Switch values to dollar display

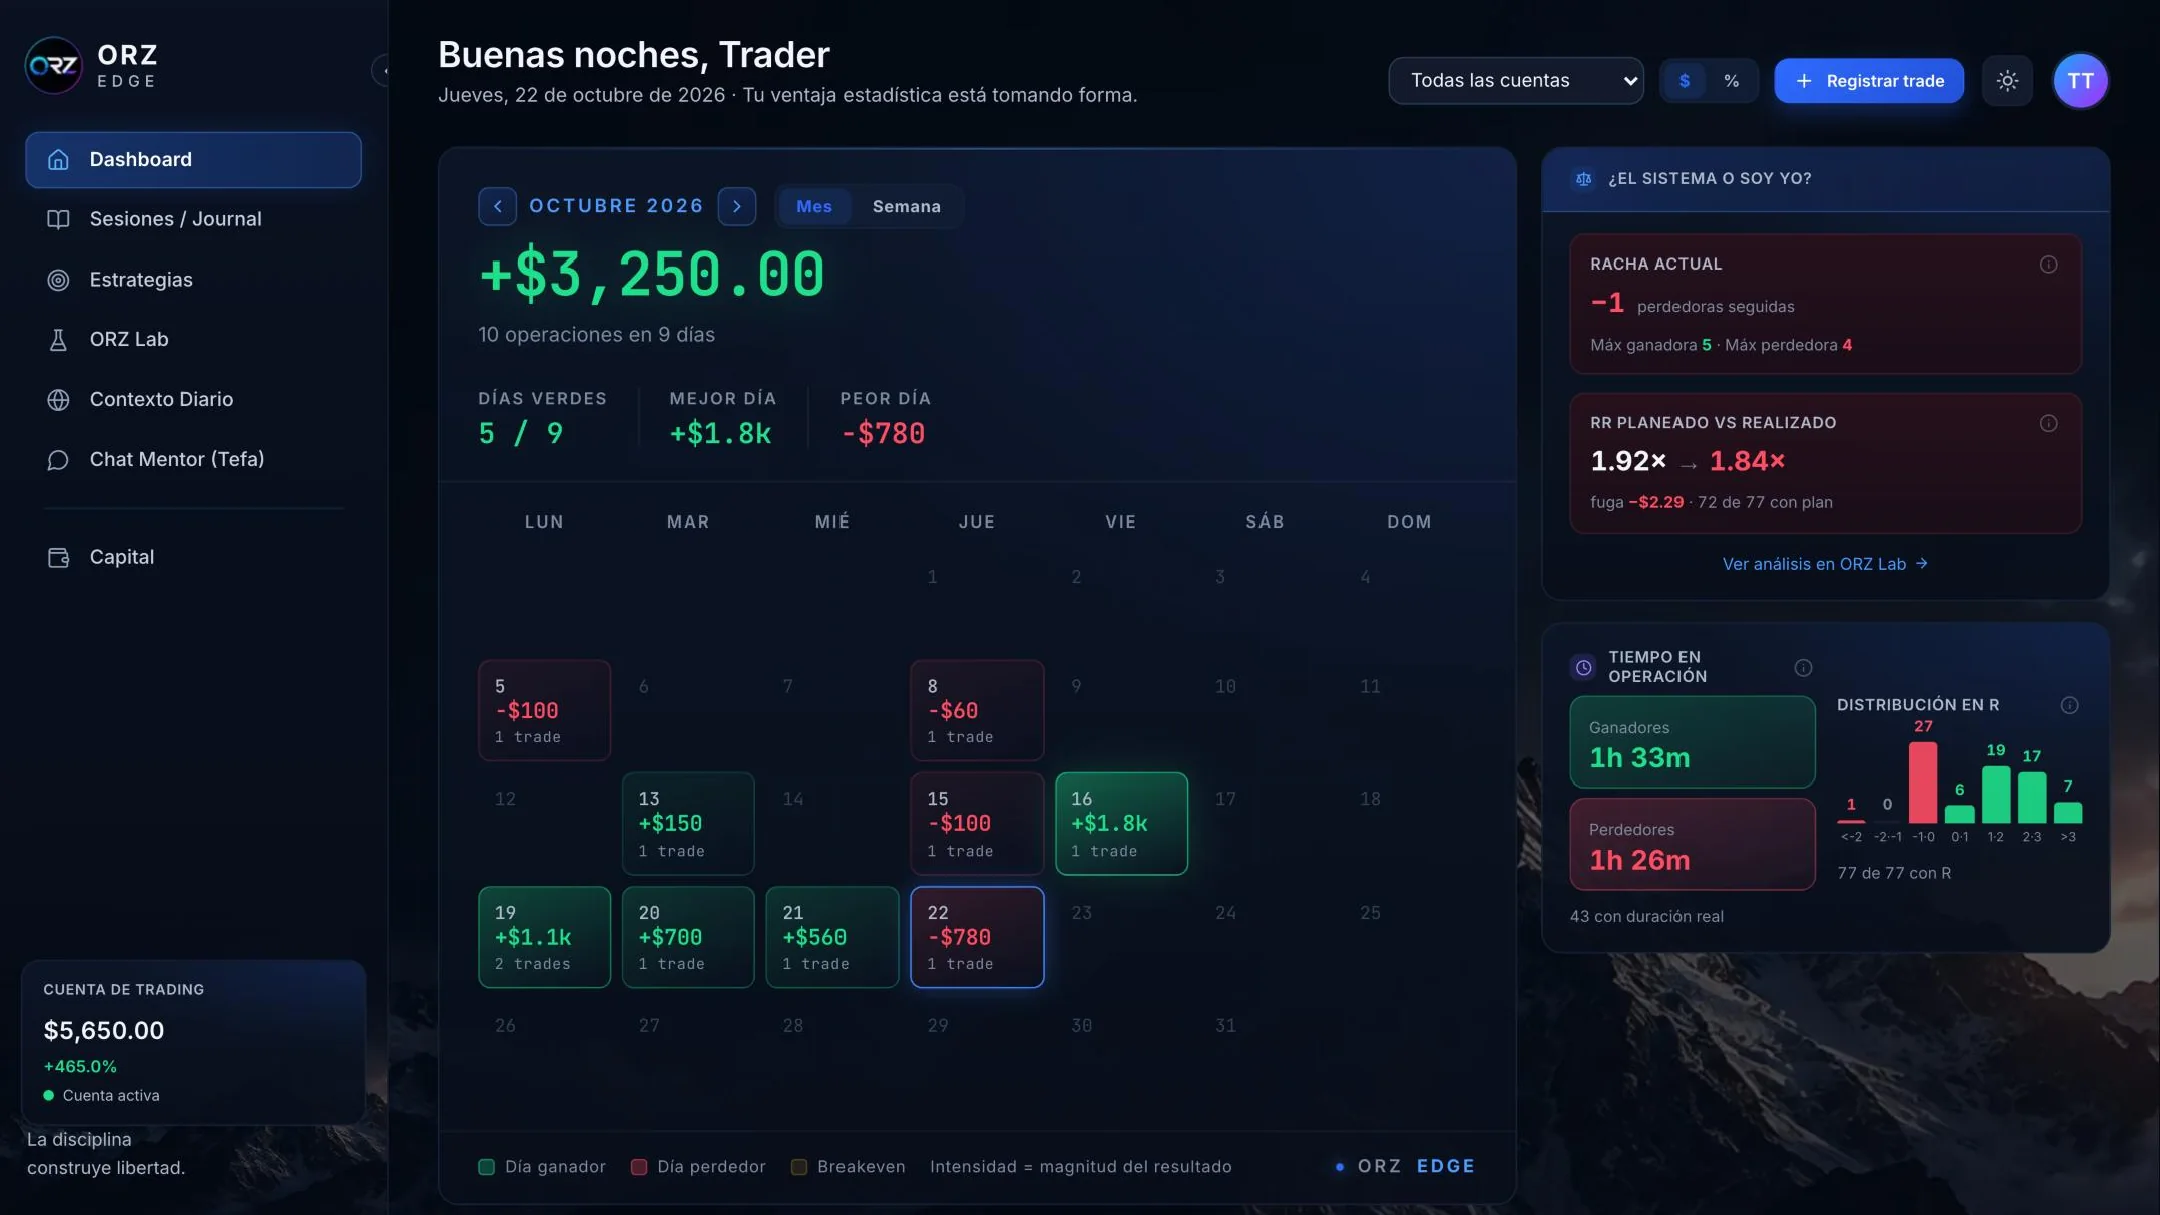[1685, 81]
